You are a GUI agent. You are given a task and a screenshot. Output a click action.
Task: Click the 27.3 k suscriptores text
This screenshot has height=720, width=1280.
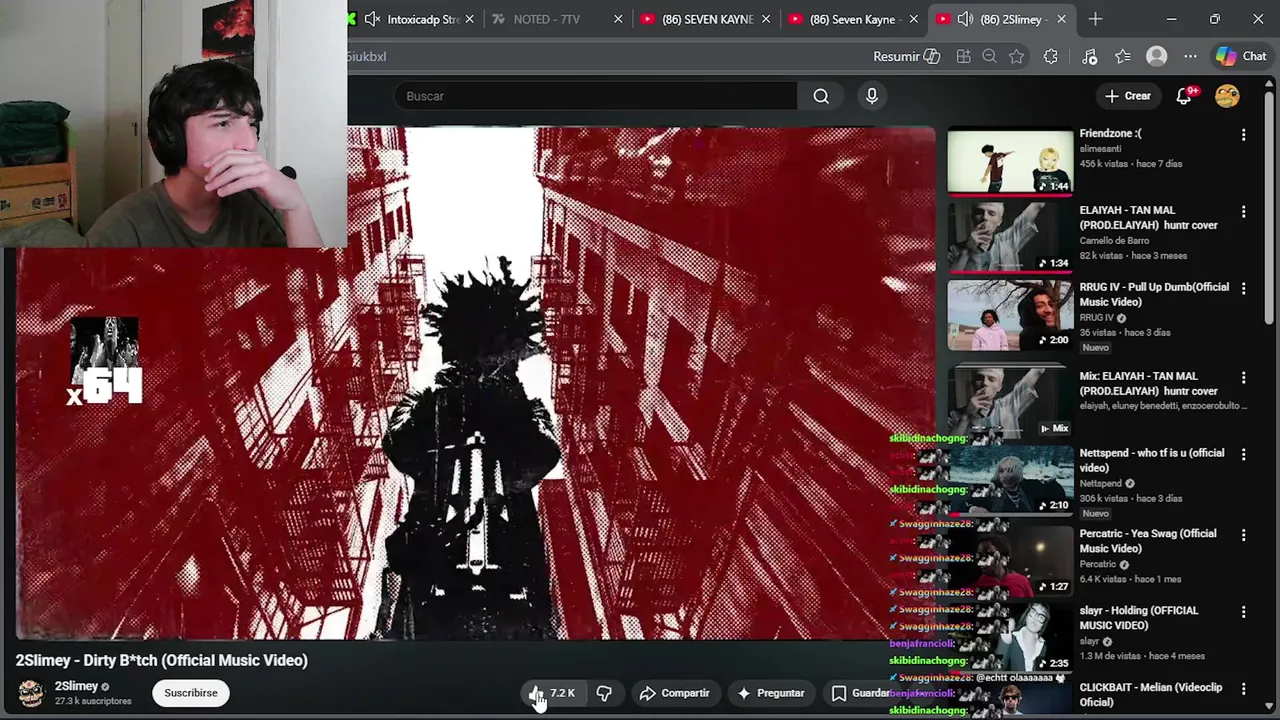click(x=93, y=702)
